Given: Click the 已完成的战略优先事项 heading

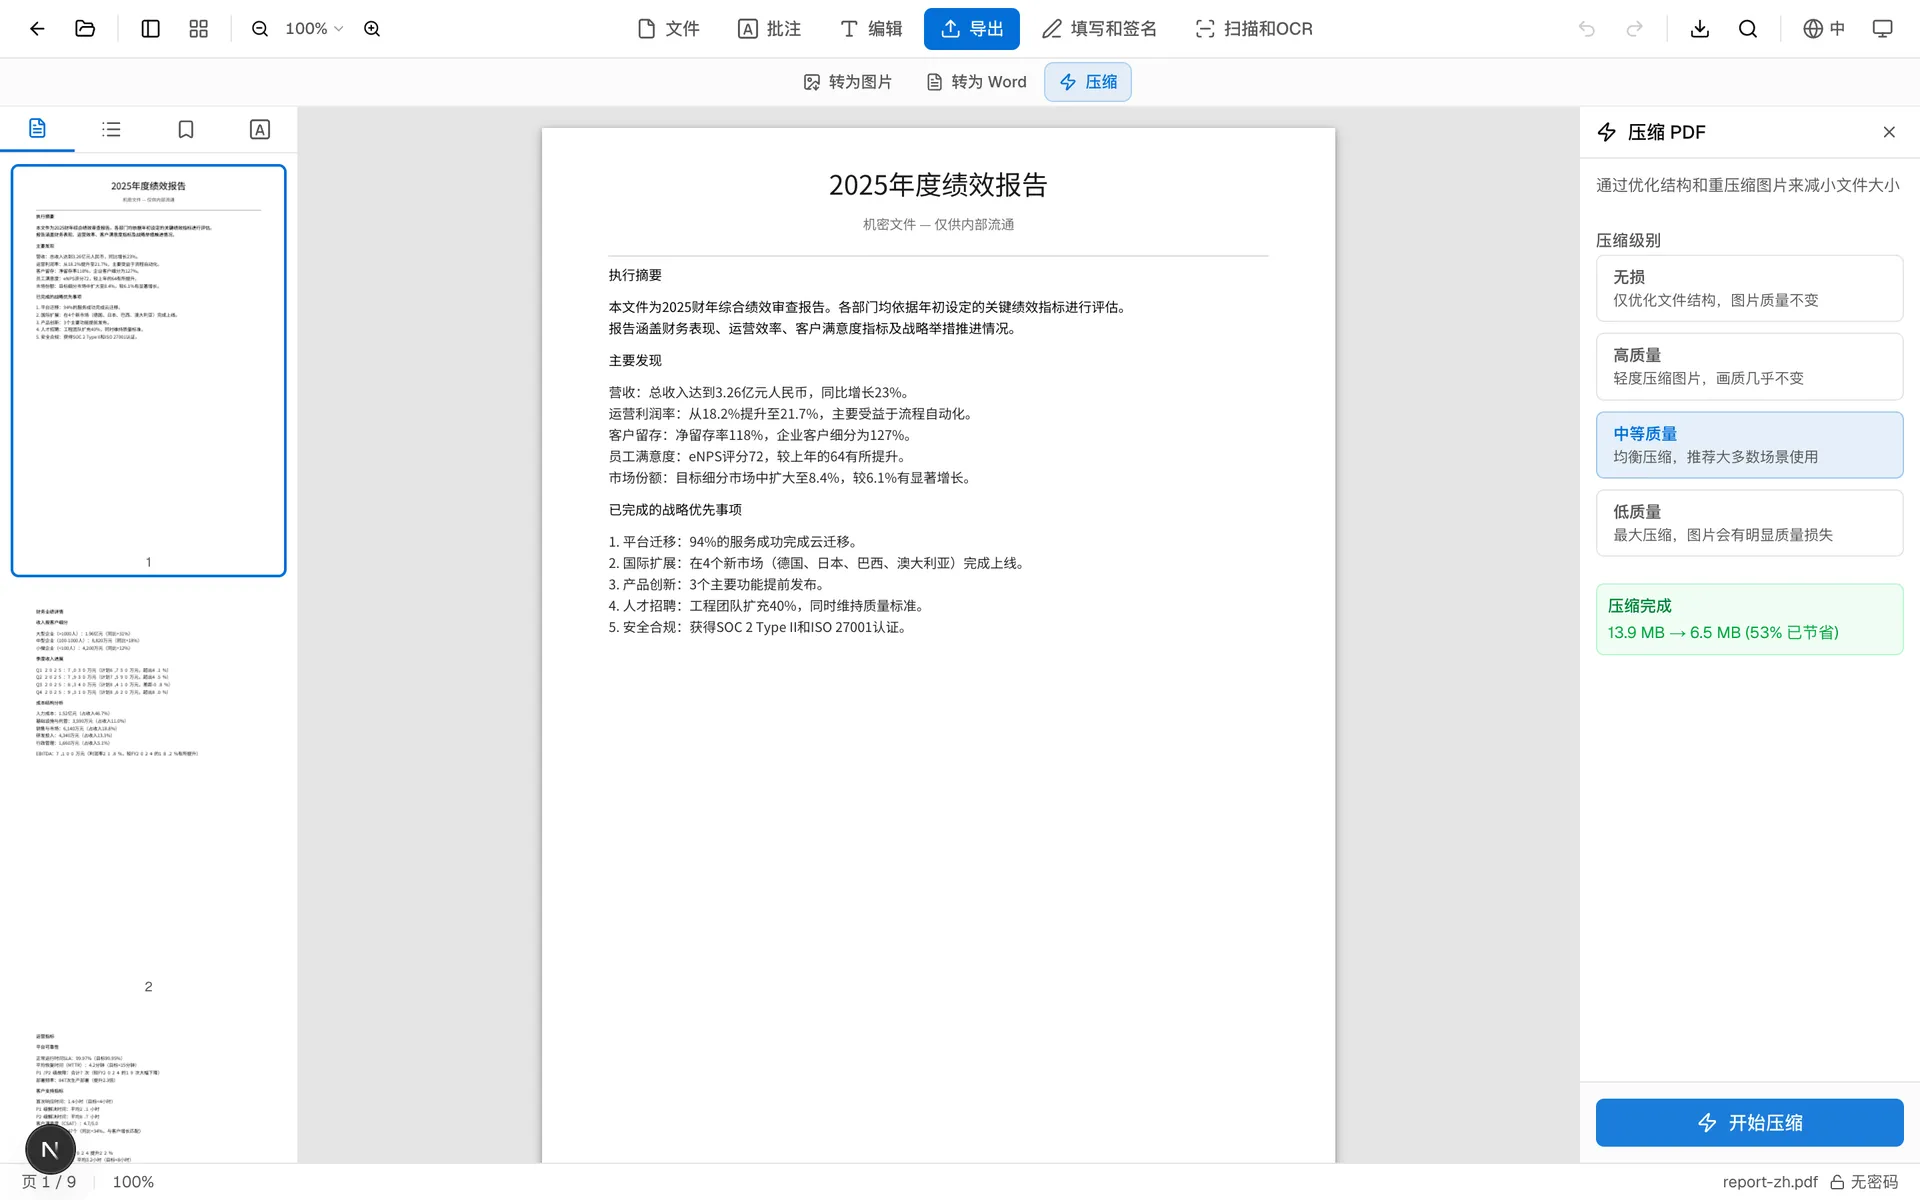Looking at the screenshot, I should [675, 510].
